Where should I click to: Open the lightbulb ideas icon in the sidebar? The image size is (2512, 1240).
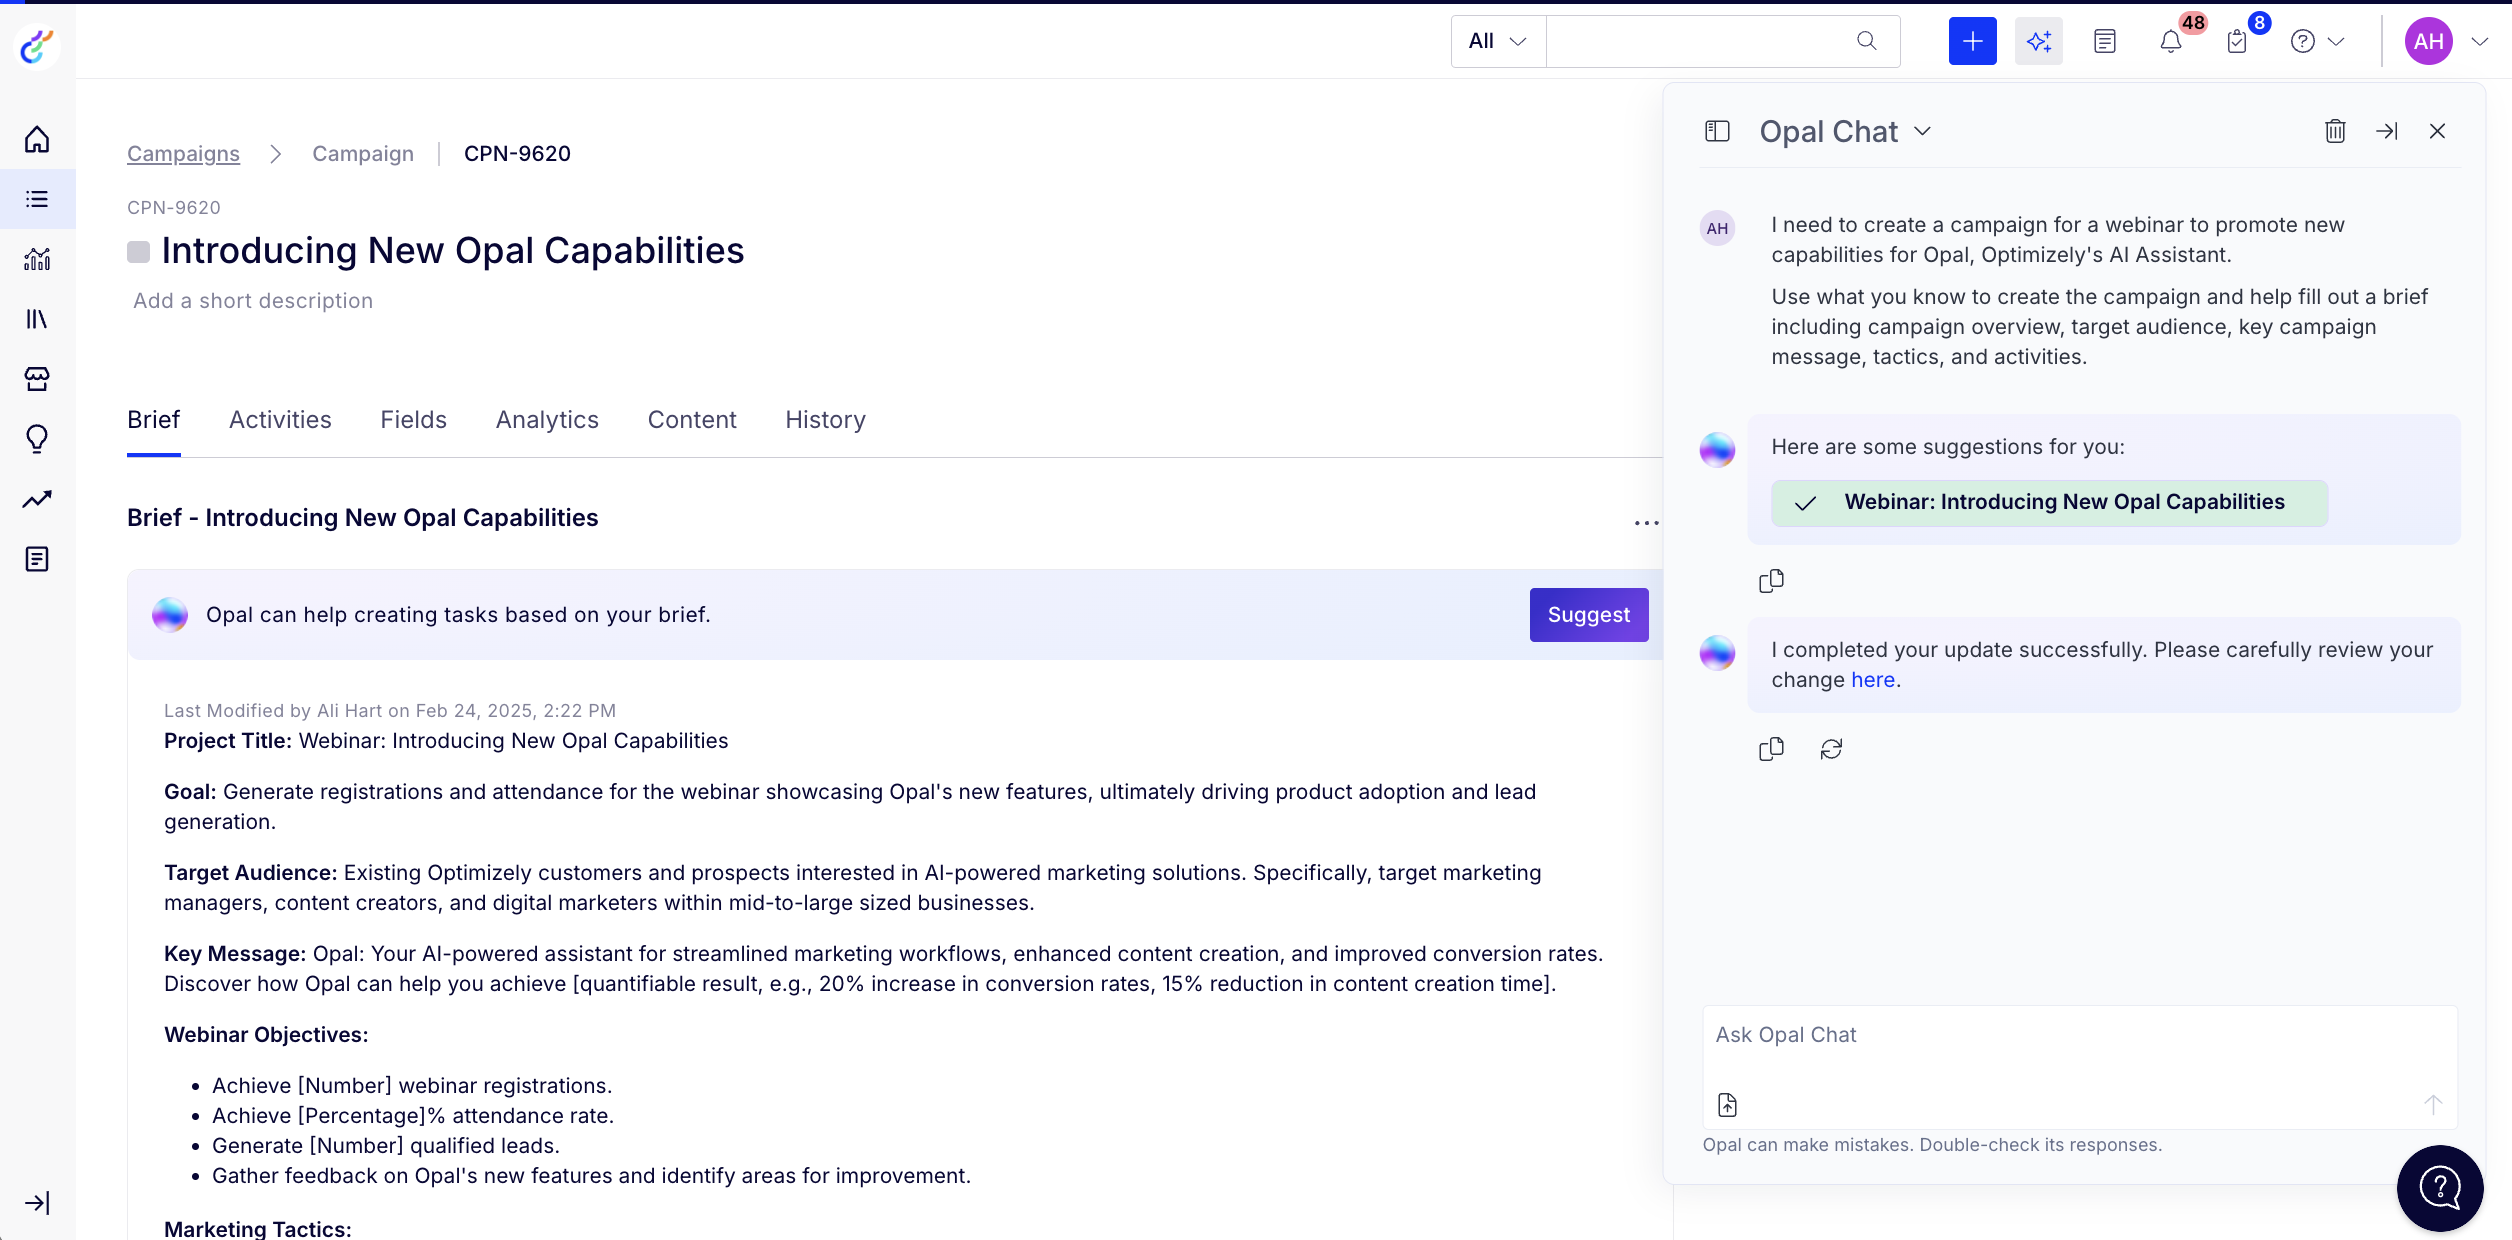tap(37, 439)
